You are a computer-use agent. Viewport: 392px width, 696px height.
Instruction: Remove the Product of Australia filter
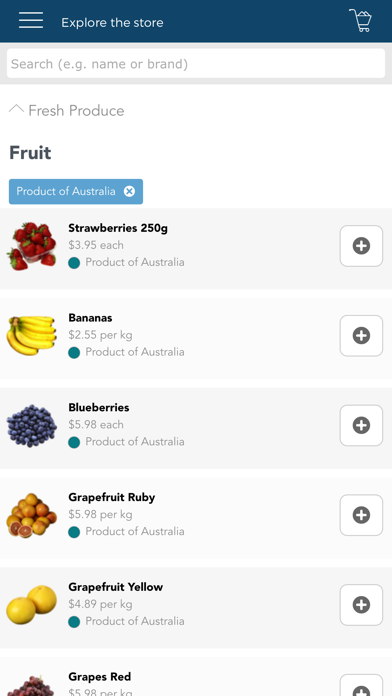[129, 191]
